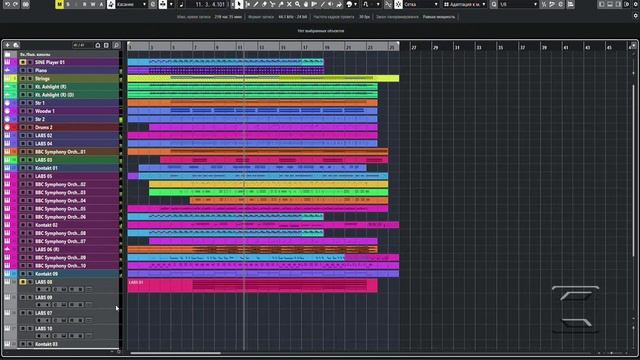This screenshot has width=640, height=360.
Task: Select the Zoom magnifier tool
Action: click(297, 4)
